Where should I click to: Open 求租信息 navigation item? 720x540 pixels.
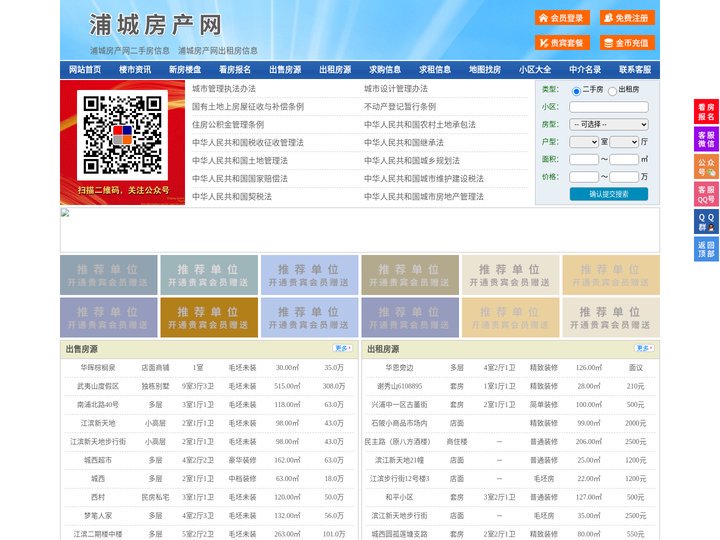tap(435, 70)
